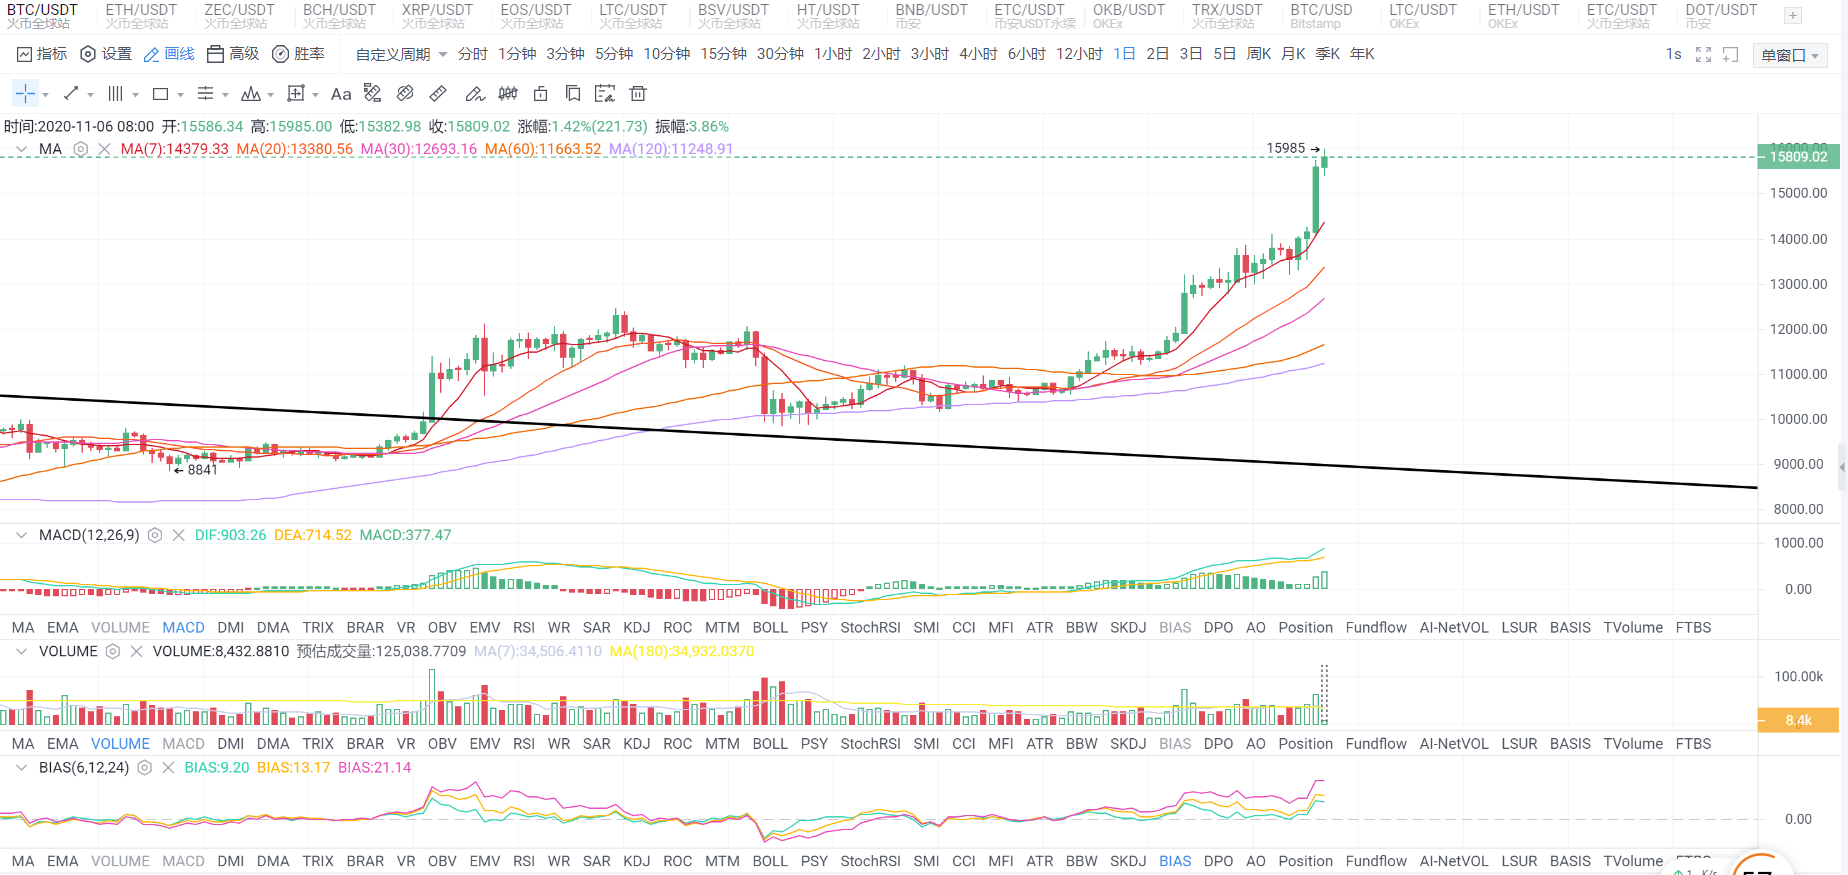Switch to BTC/USD Bitstamp tab
The width and height of the screenshot is (1848, 875).
click(1321, 16)
